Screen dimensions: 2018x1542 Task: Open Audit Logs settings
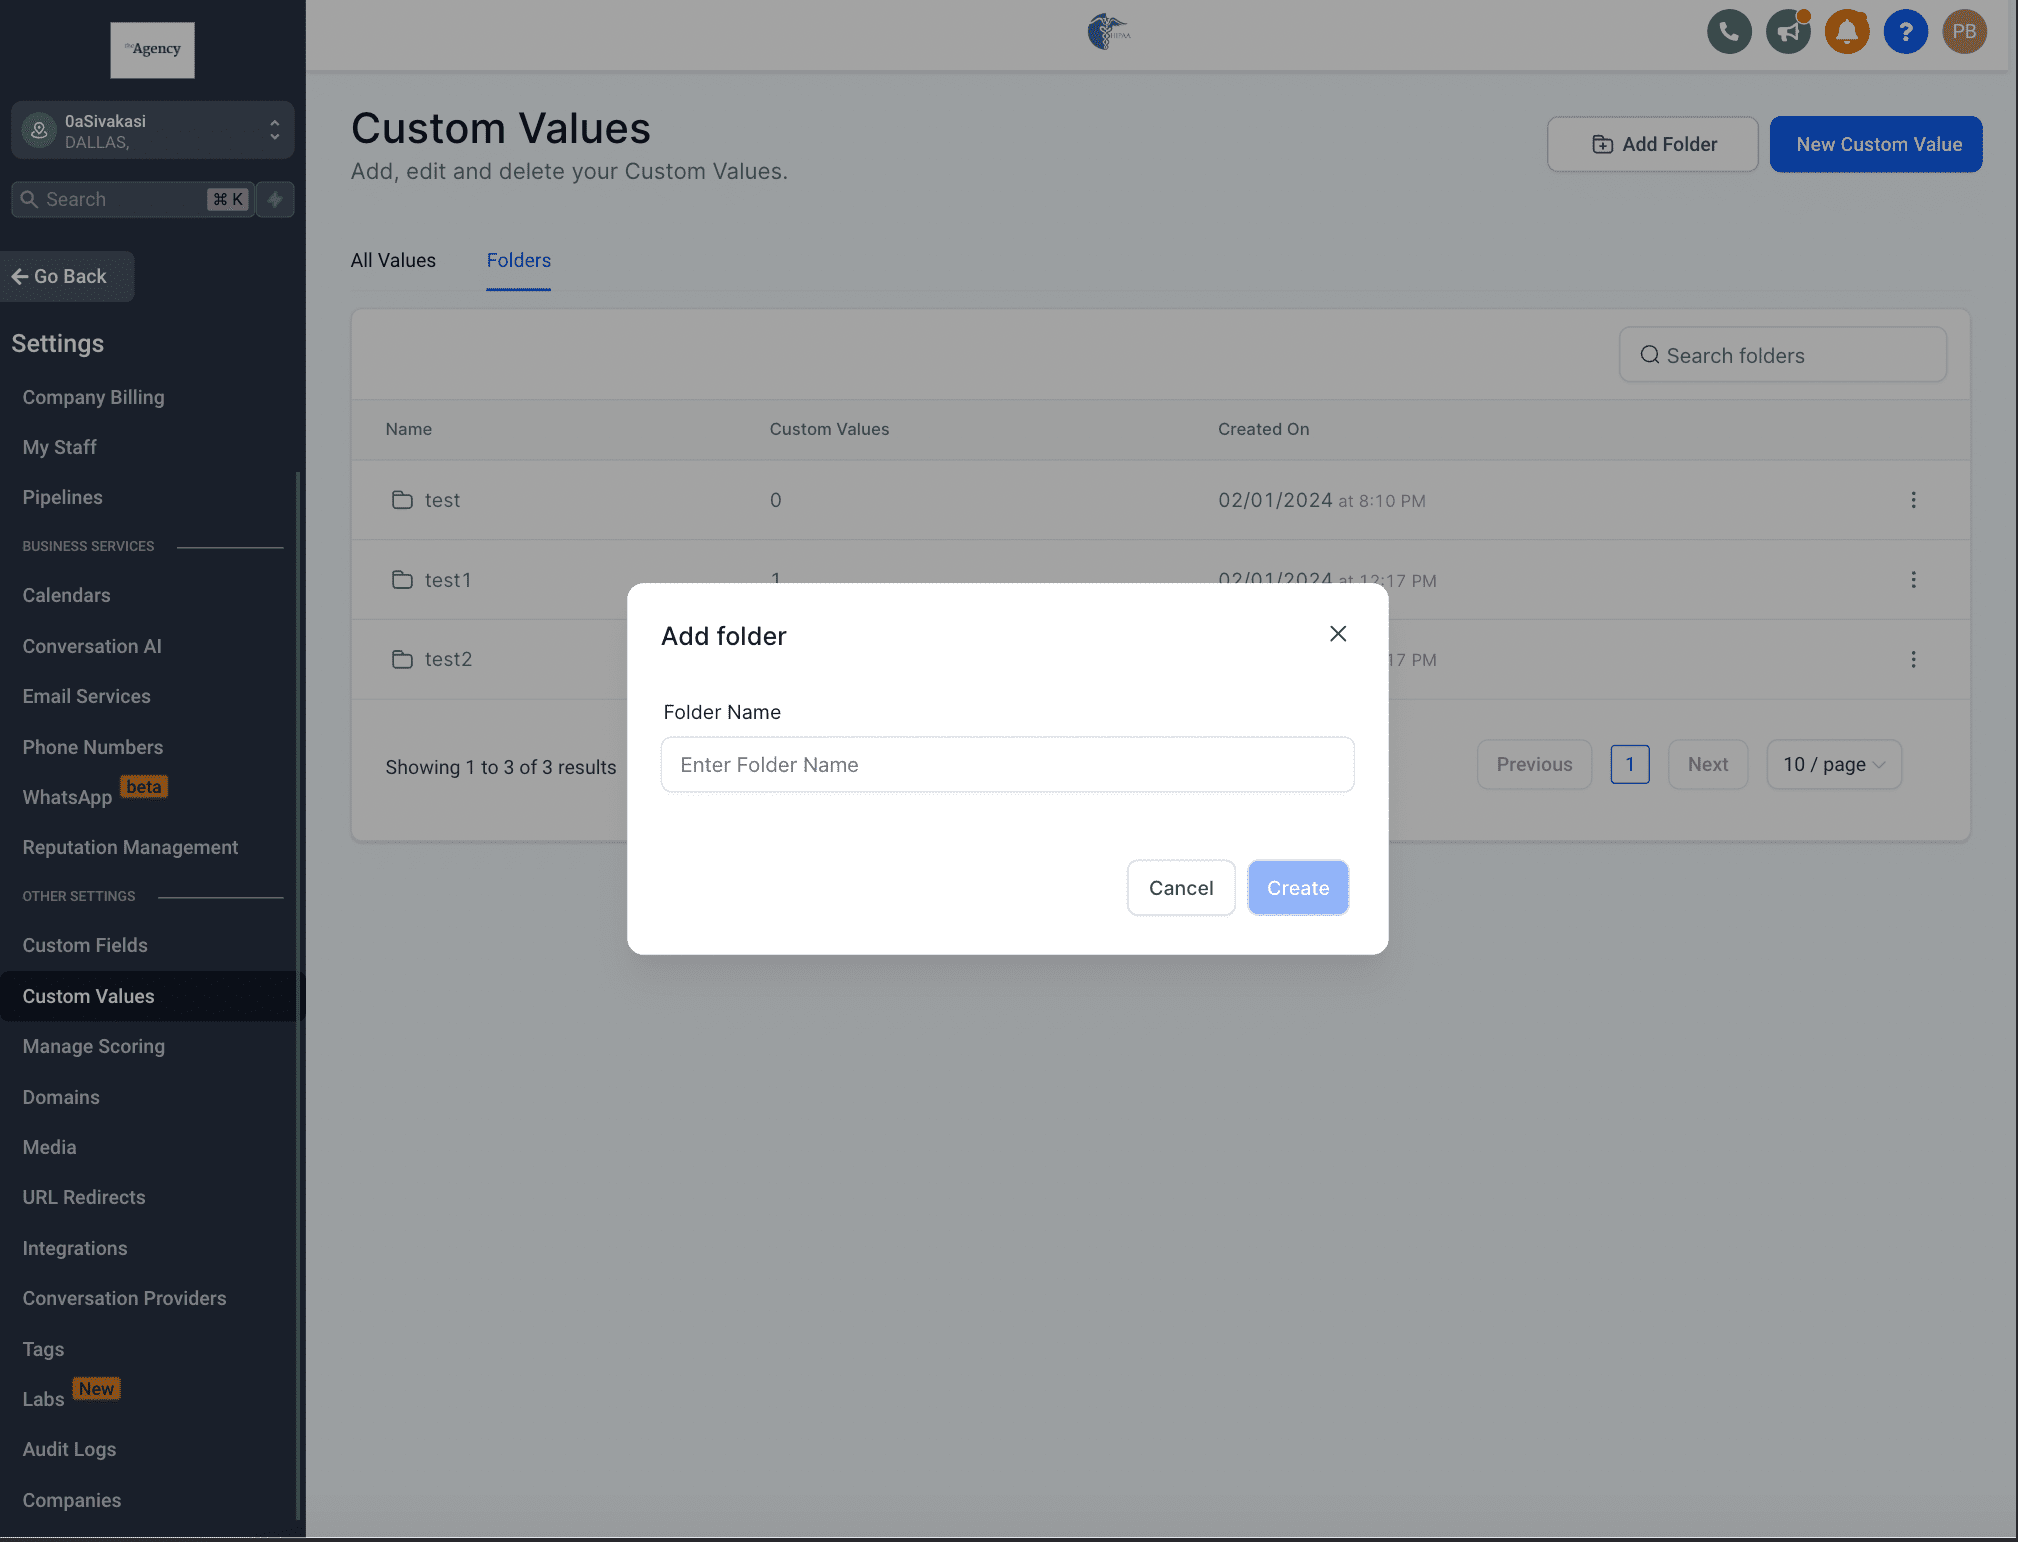69,1449
